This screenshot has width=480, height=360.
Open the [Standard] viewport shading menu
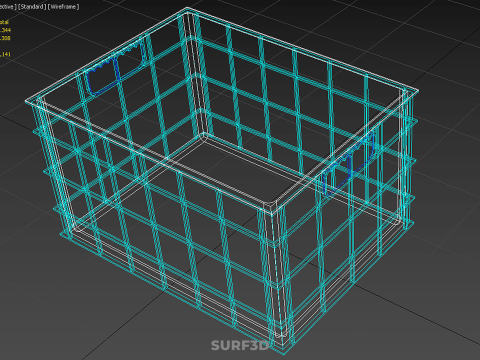(32, 7)
